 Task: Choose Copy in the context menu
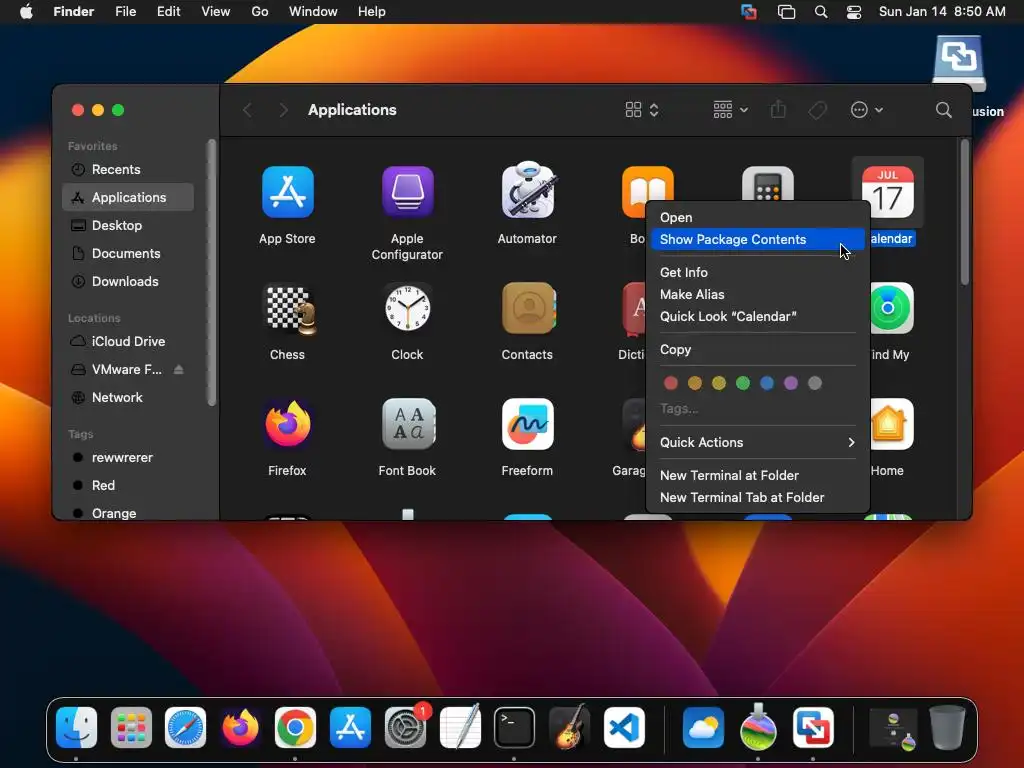(758, 349)
